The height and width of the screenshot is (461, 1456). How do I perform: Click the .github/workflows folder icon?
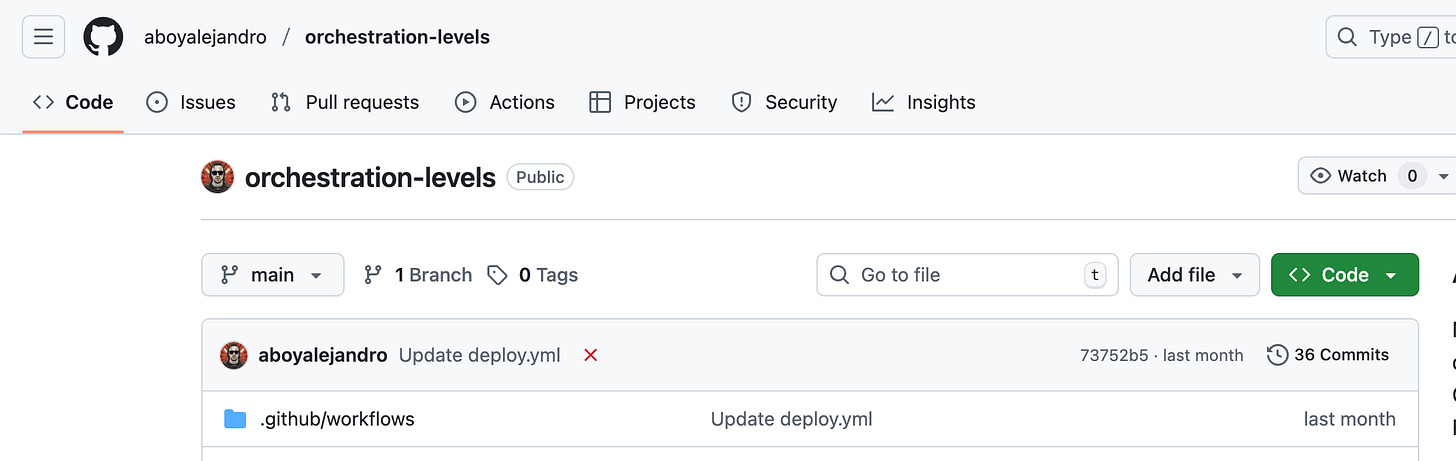(235, 419)
